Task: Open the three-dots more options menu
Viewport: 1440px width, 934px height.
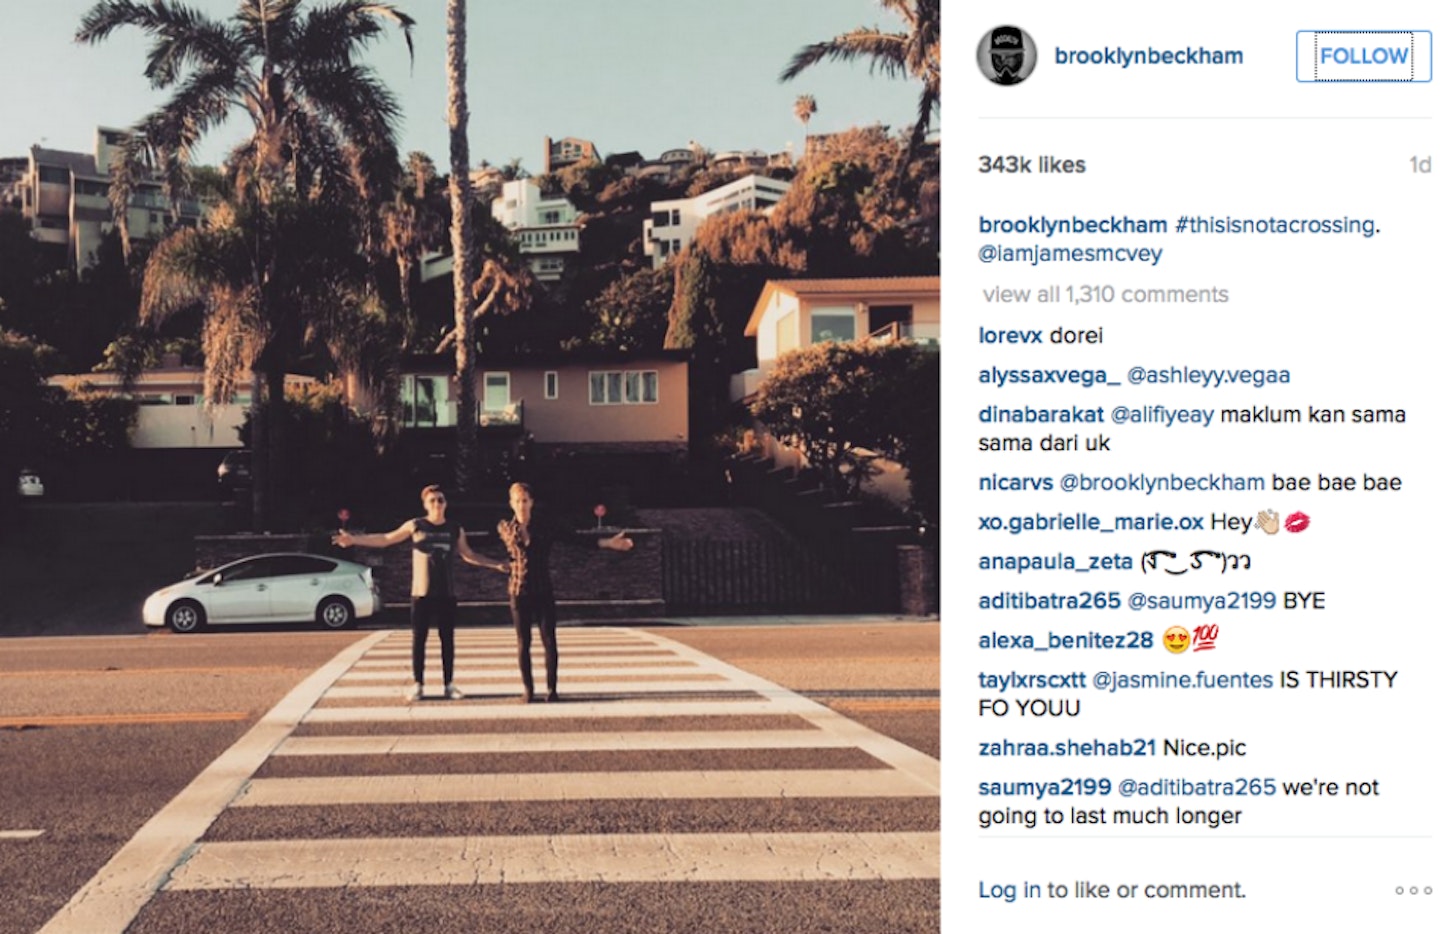Action: (1413, 890)
